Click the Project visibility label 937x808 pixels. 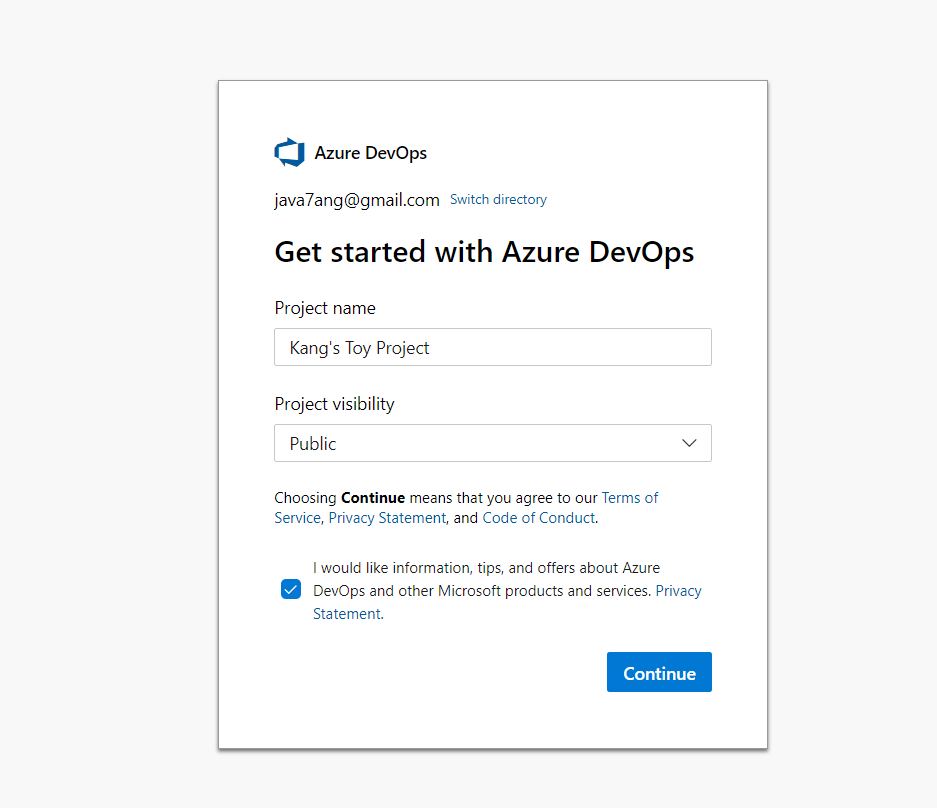point(334,405)
